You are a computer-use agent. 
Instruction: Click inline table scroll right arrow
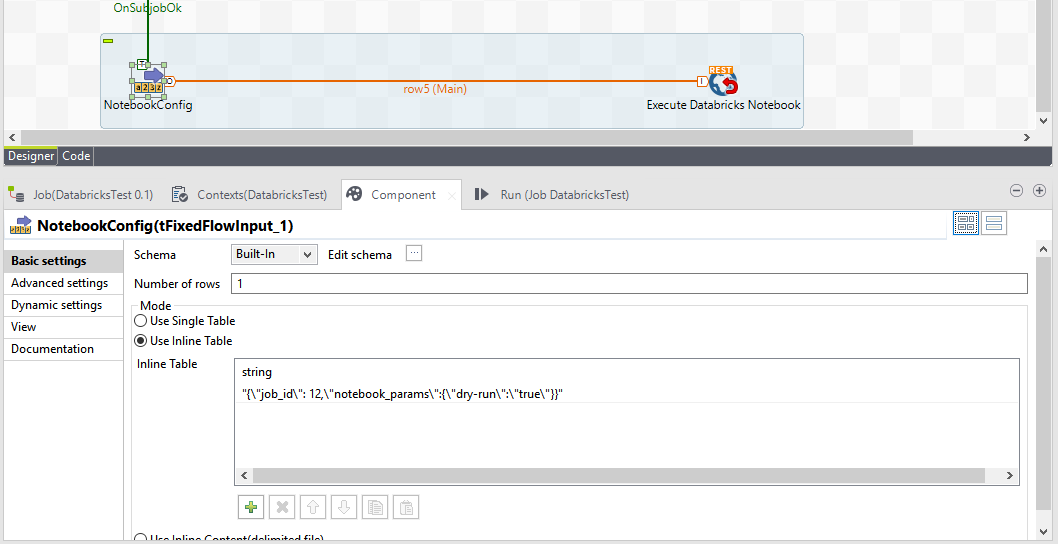[1009, 476]
